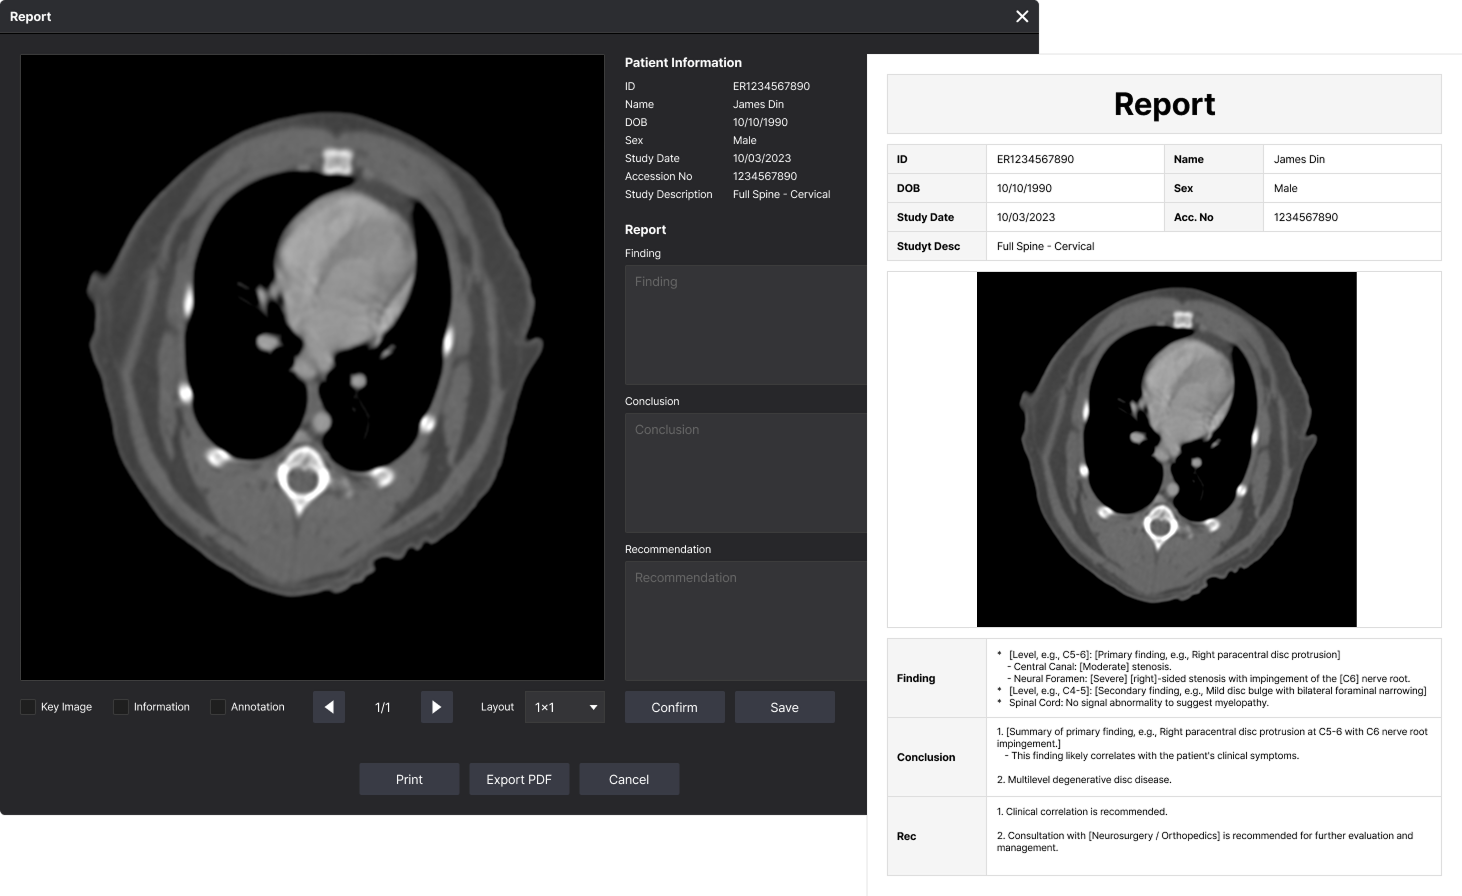
Task: Save the report
Action: tap(784, 707)
